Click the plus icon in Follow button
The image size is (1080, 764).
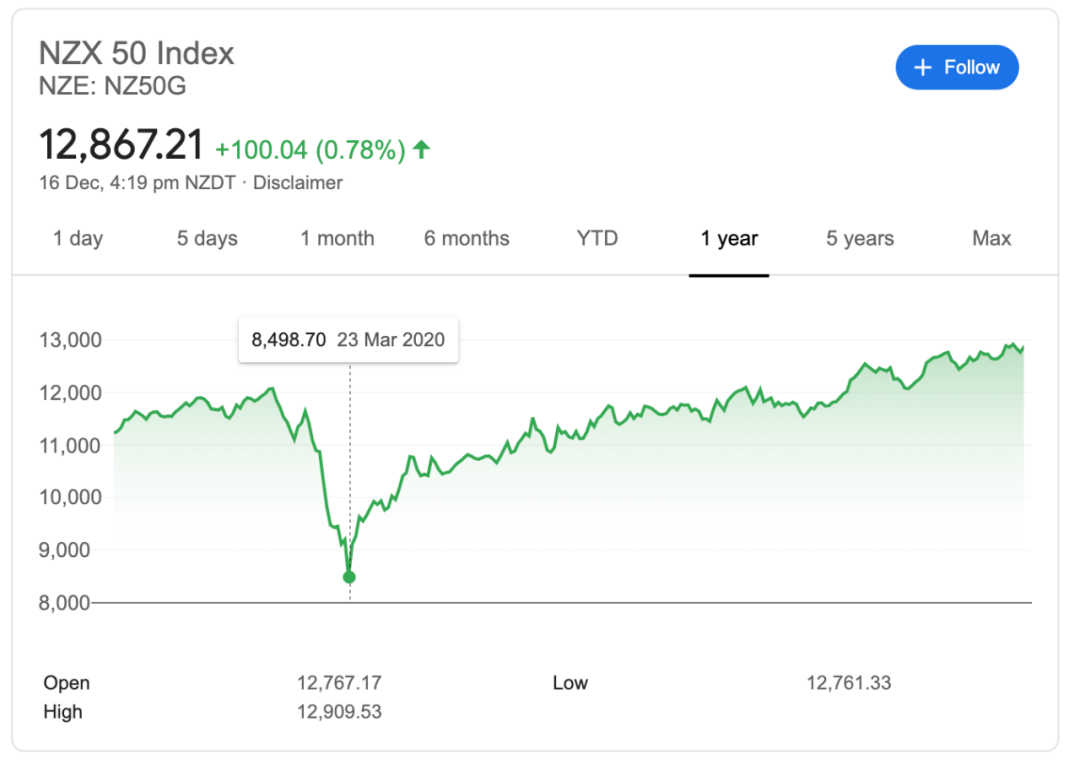[x=922, y=68]
